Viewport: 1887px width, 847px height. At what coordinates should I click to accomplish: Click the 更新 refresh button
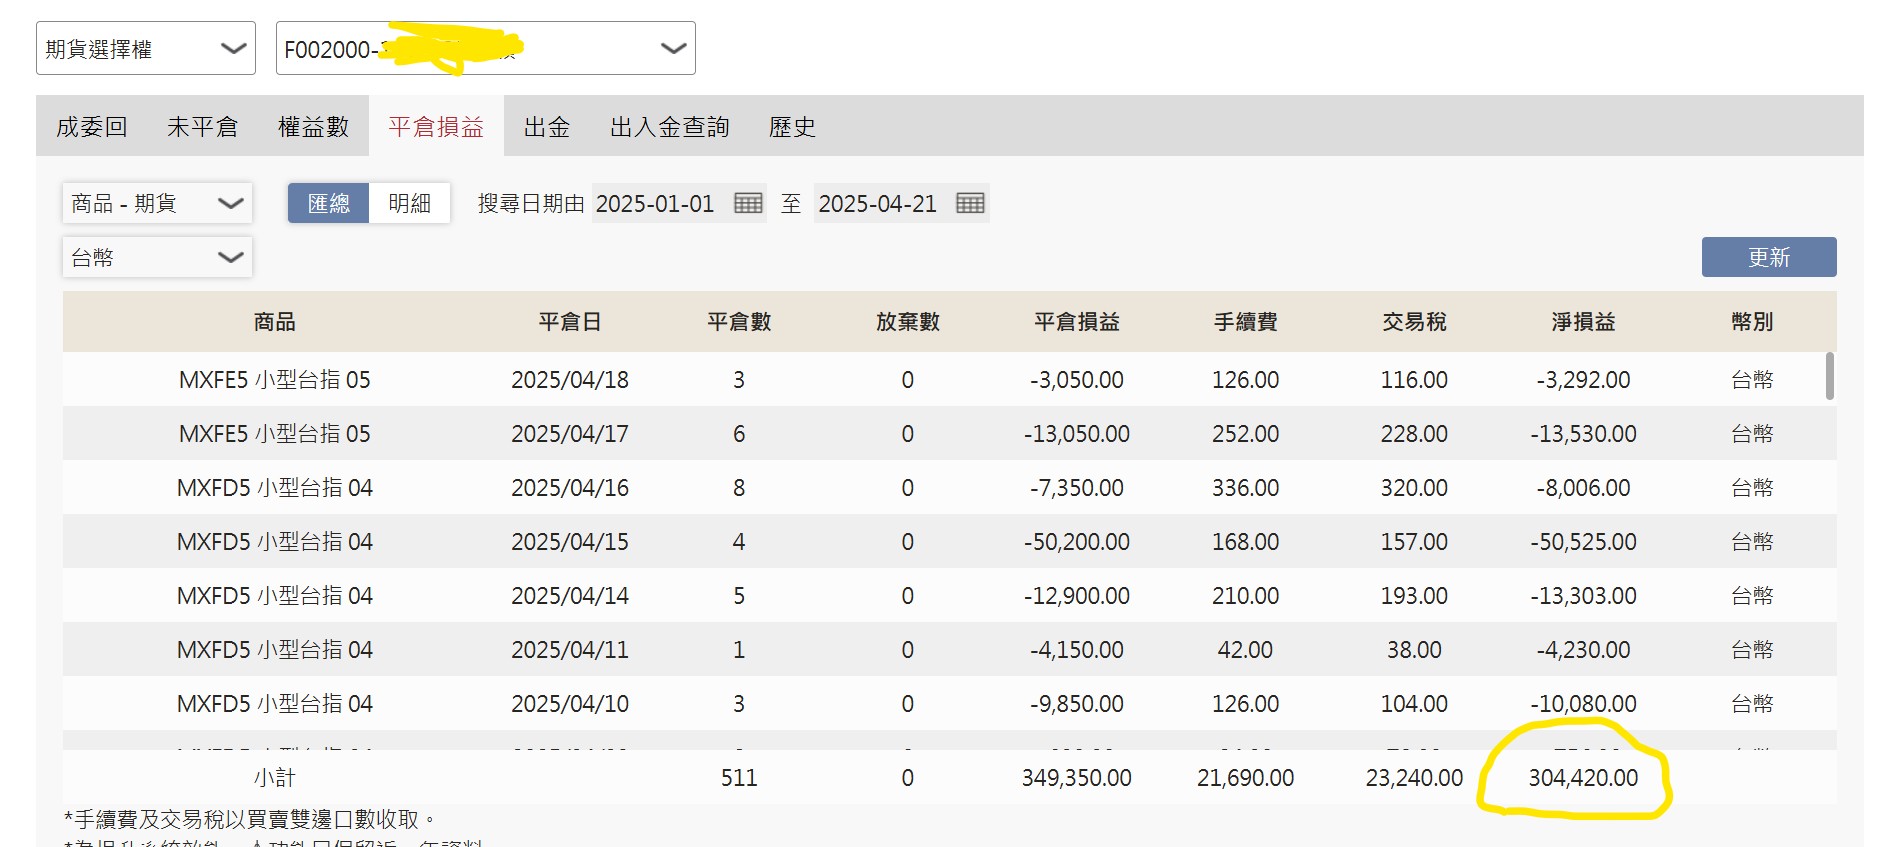coord(1769,257)
